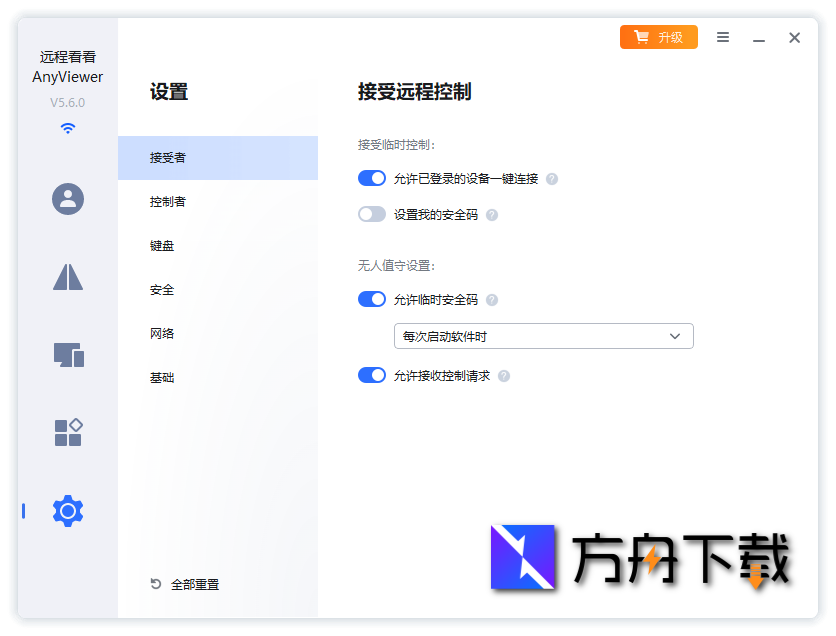This screenshot has height=636, width=836.
Task: Click the help icon beside 允许已登录的设备一键连接
Action: (553, 179)
